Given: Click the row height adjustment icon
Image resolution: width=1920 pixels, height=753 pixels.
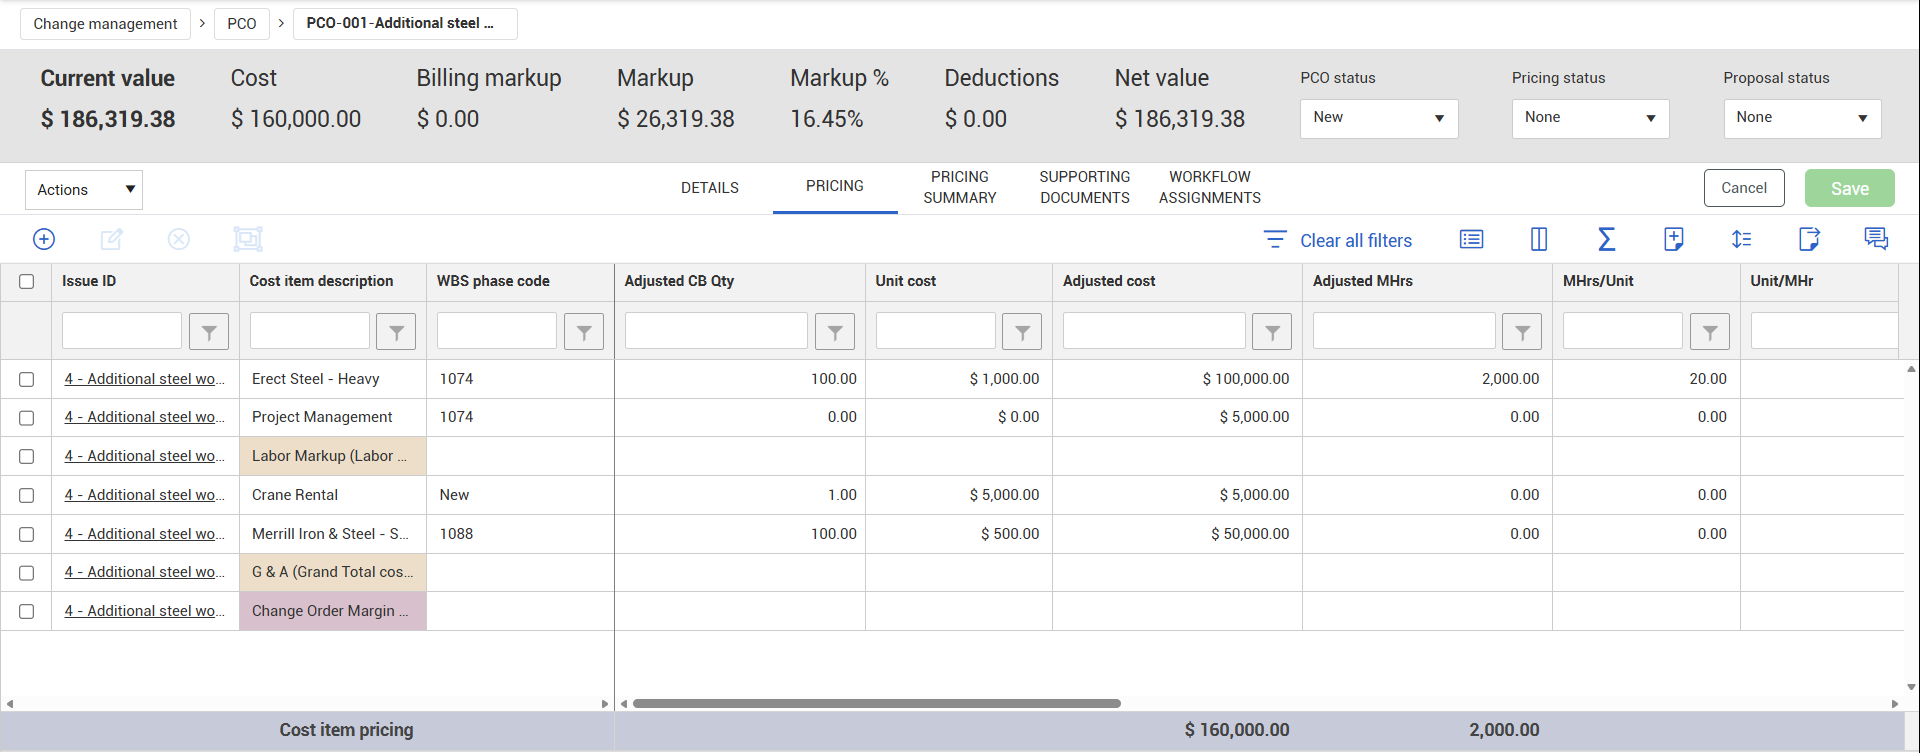Looking at the screenshot, I should 1741,239.
